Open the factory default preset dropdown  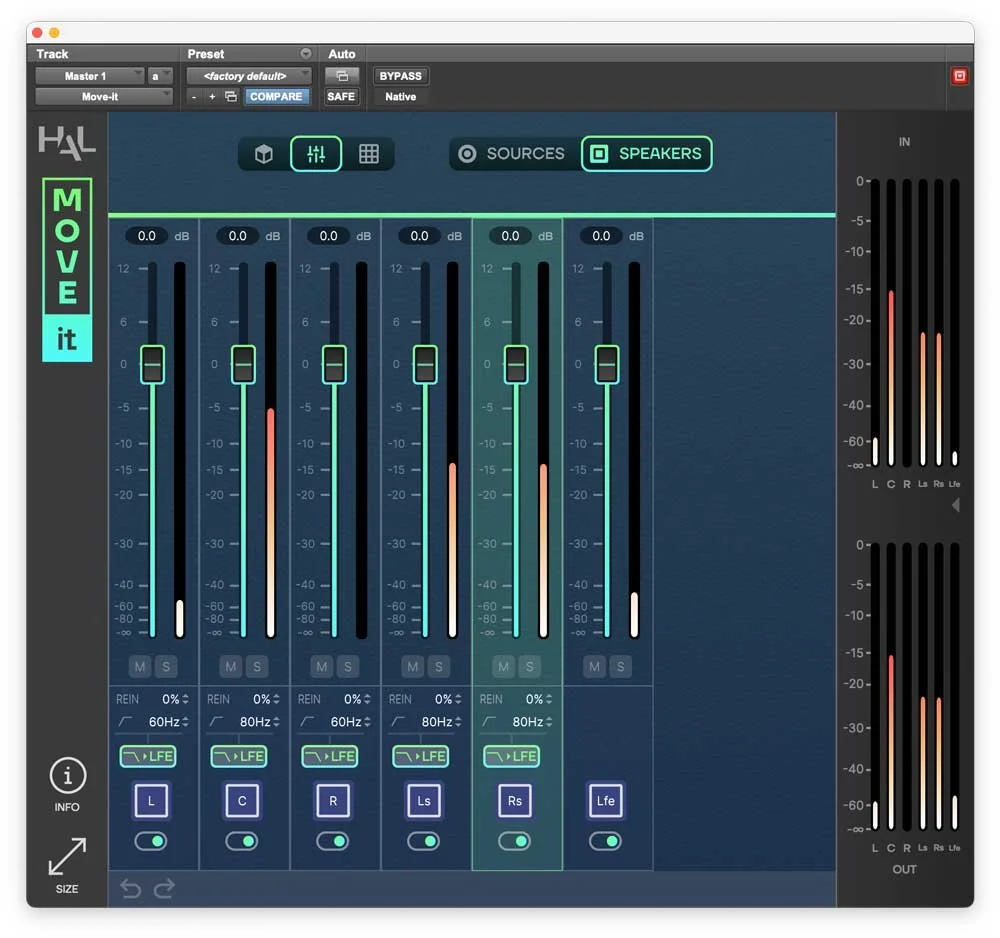(249, 77)
